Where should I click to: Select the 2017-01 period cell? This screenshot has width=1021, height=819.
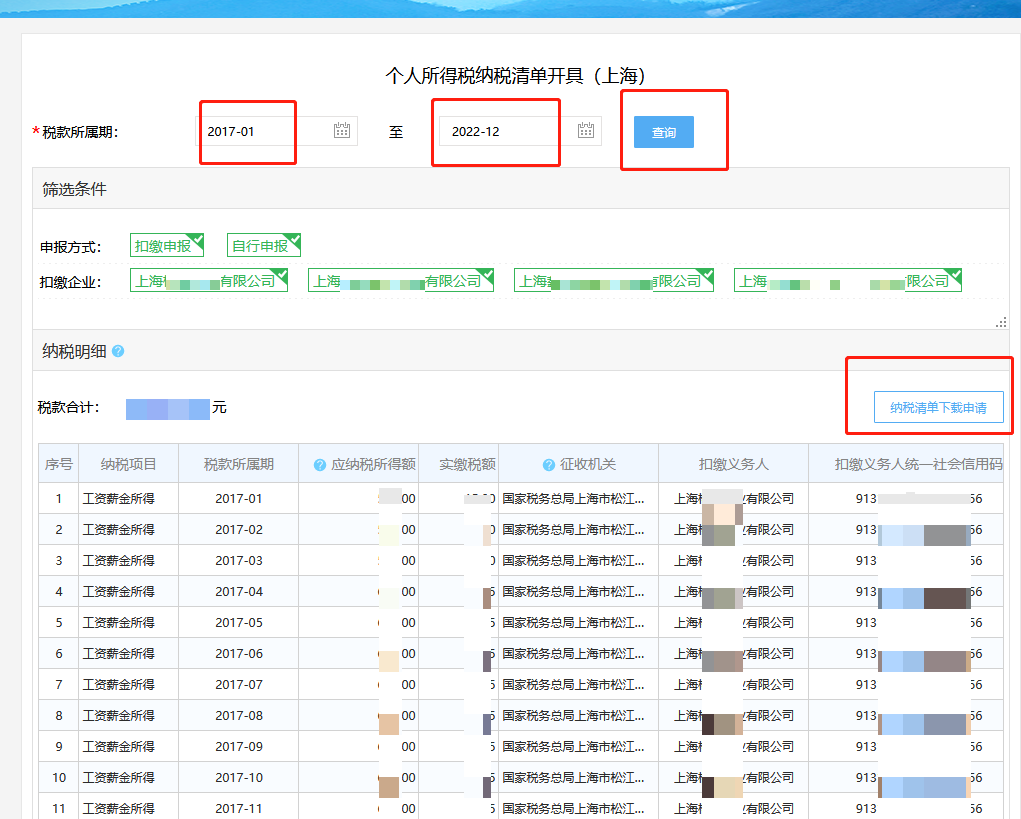click(x=238, y=499)
